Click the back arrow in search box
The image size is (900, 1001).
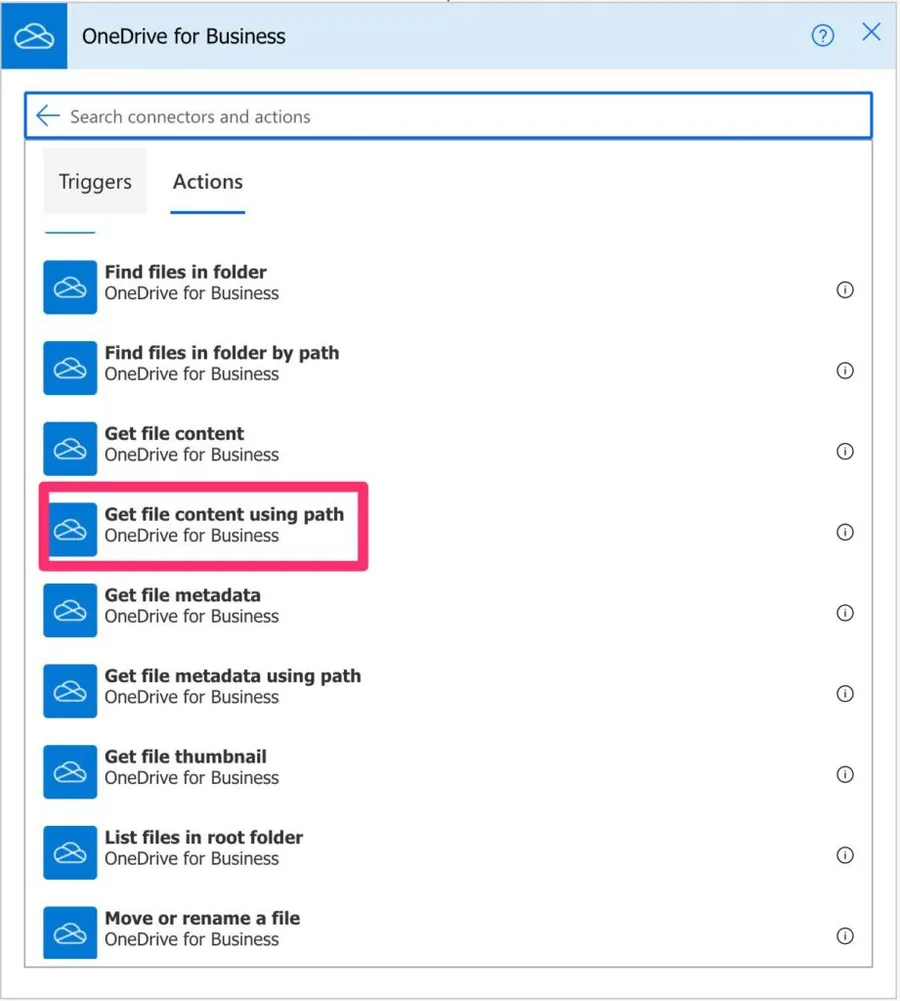[x=47, y=116]
